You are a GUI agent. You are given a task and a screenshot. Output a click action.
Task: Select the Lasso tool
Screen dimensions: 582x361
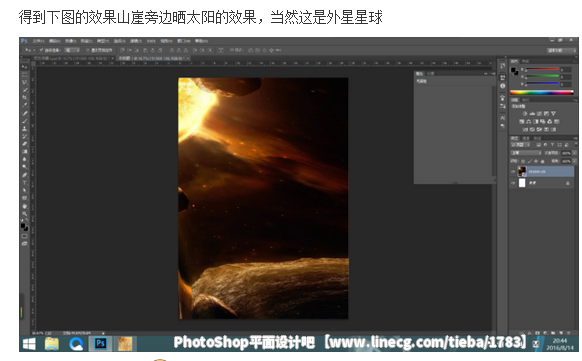pyautogui.click(x=25, y=82)
